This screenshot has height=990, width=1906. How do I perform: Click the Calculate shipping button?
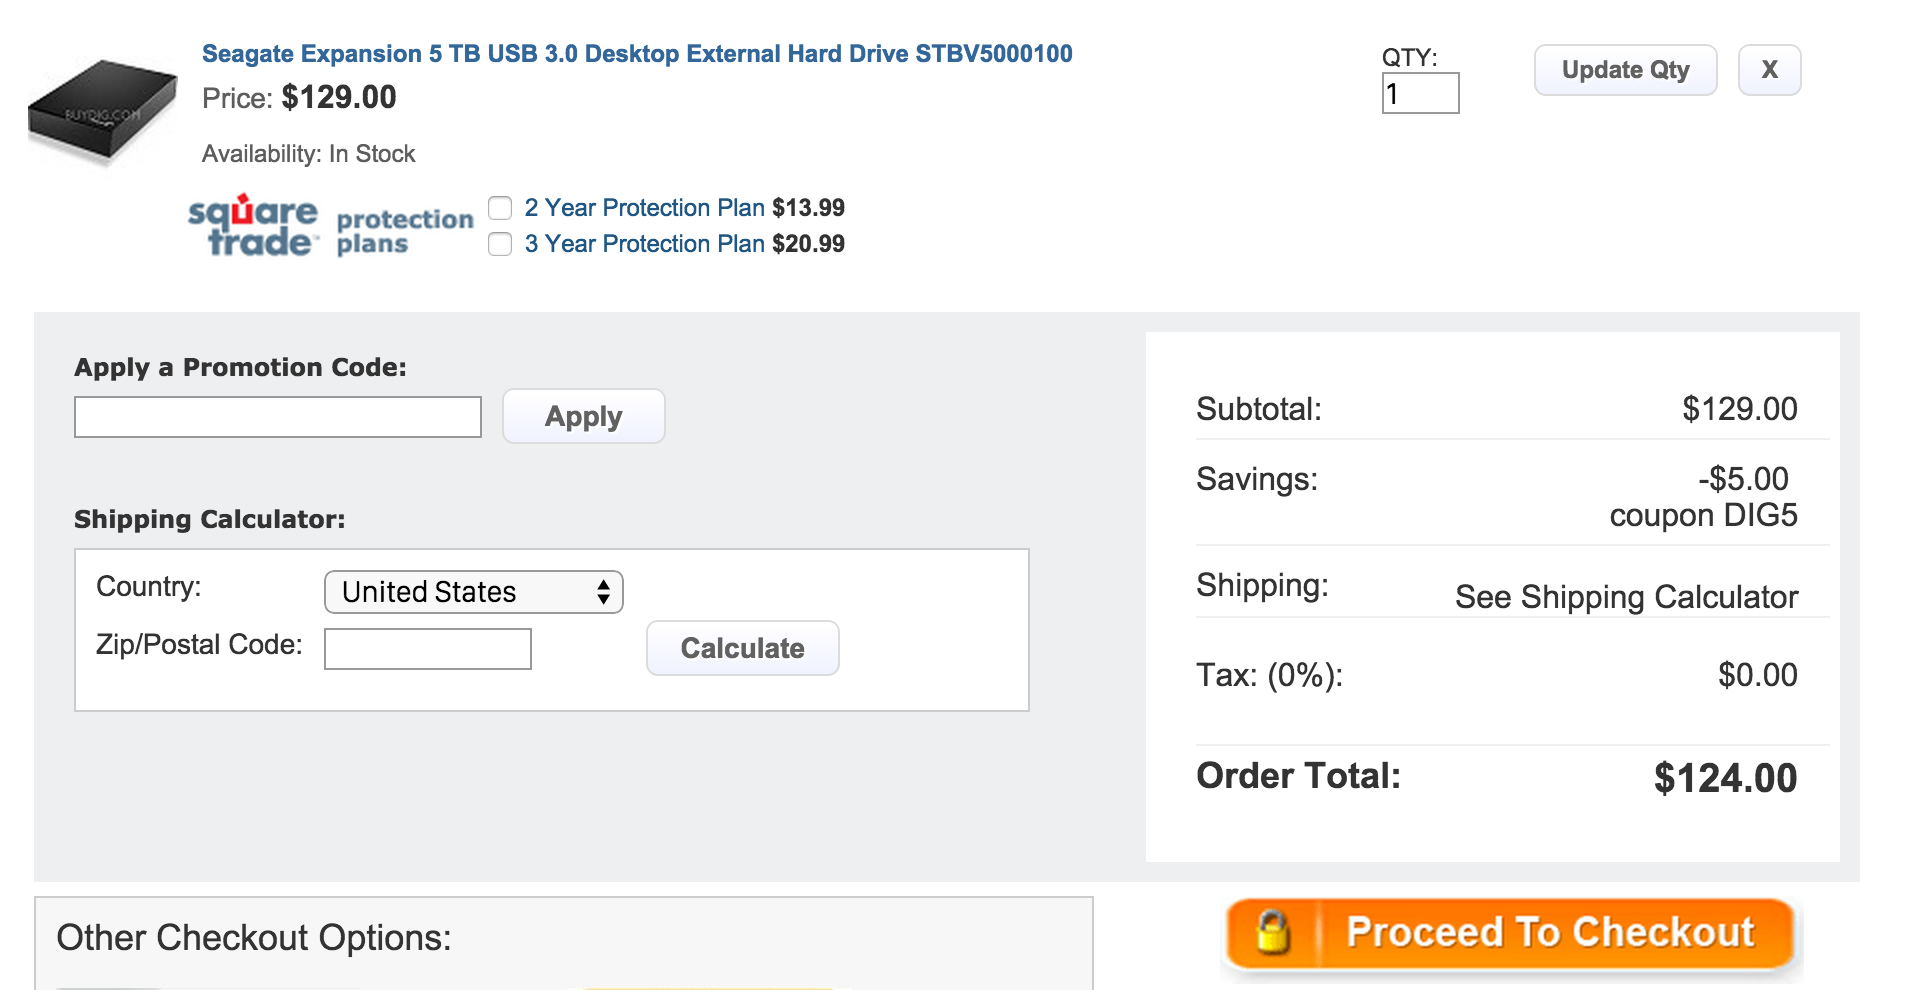click(x=743, y=648)
